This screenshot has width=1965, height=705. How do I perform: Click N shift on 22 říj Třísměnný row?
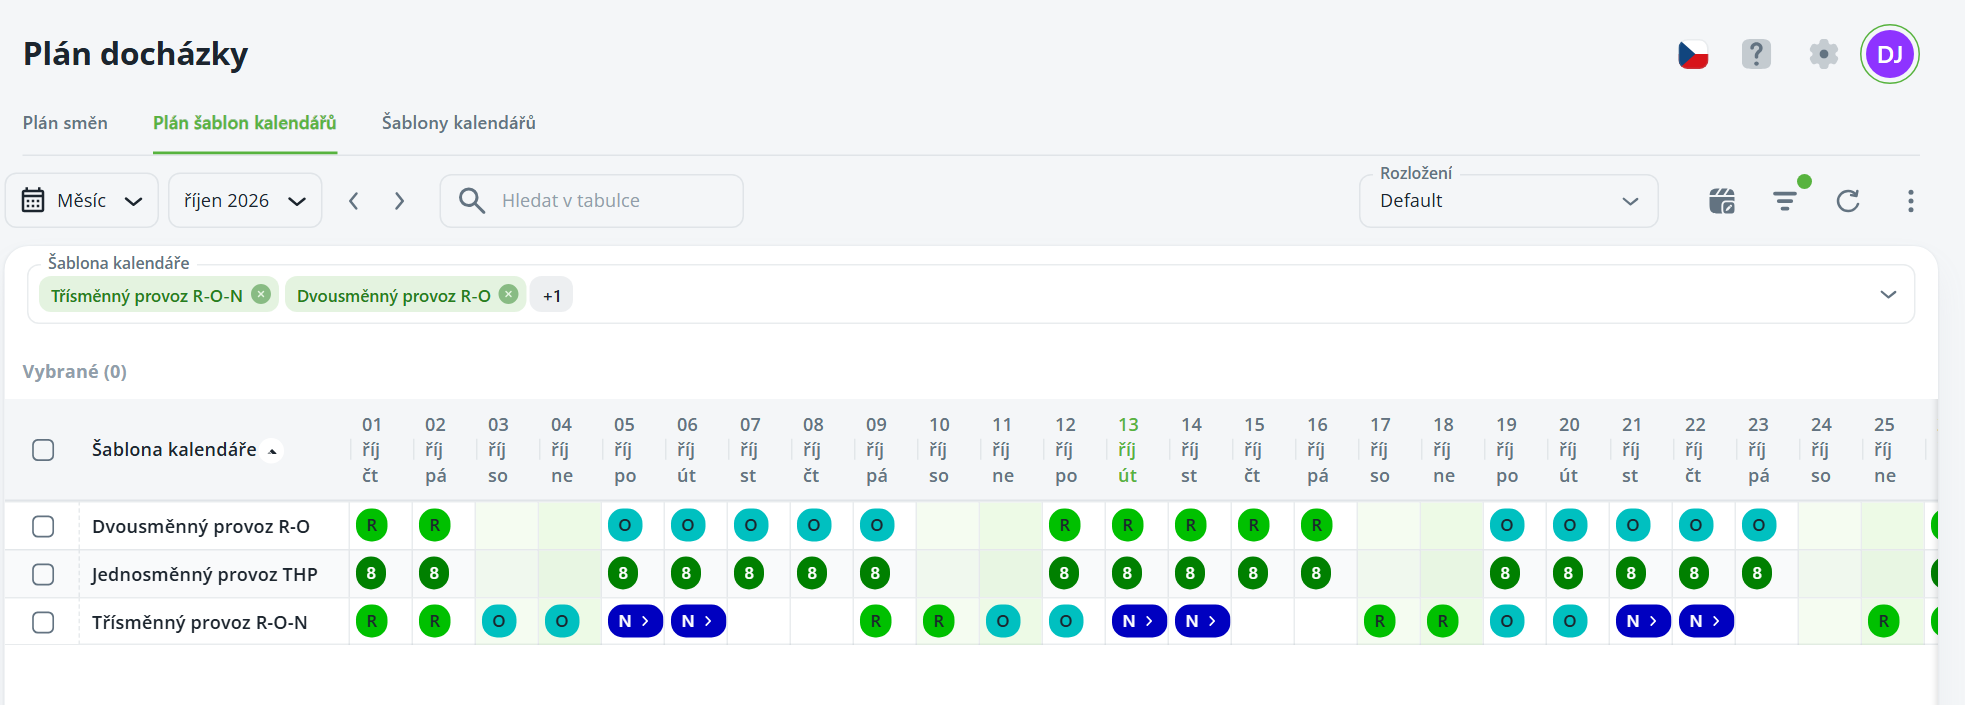point(1706,621)
